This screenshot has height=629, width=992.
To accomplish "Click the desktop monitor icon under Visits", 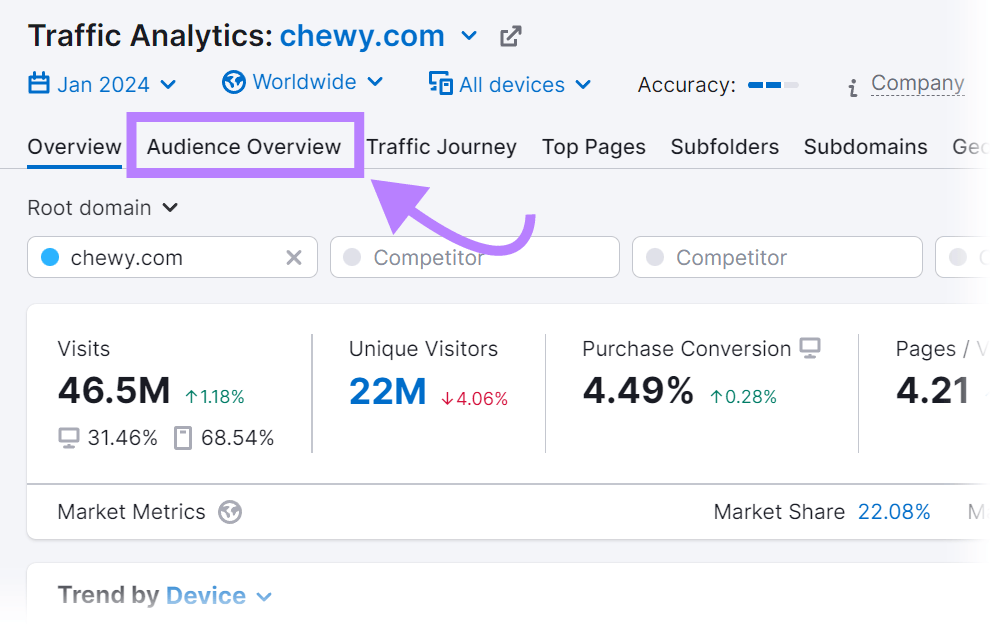I will point(67,437).
